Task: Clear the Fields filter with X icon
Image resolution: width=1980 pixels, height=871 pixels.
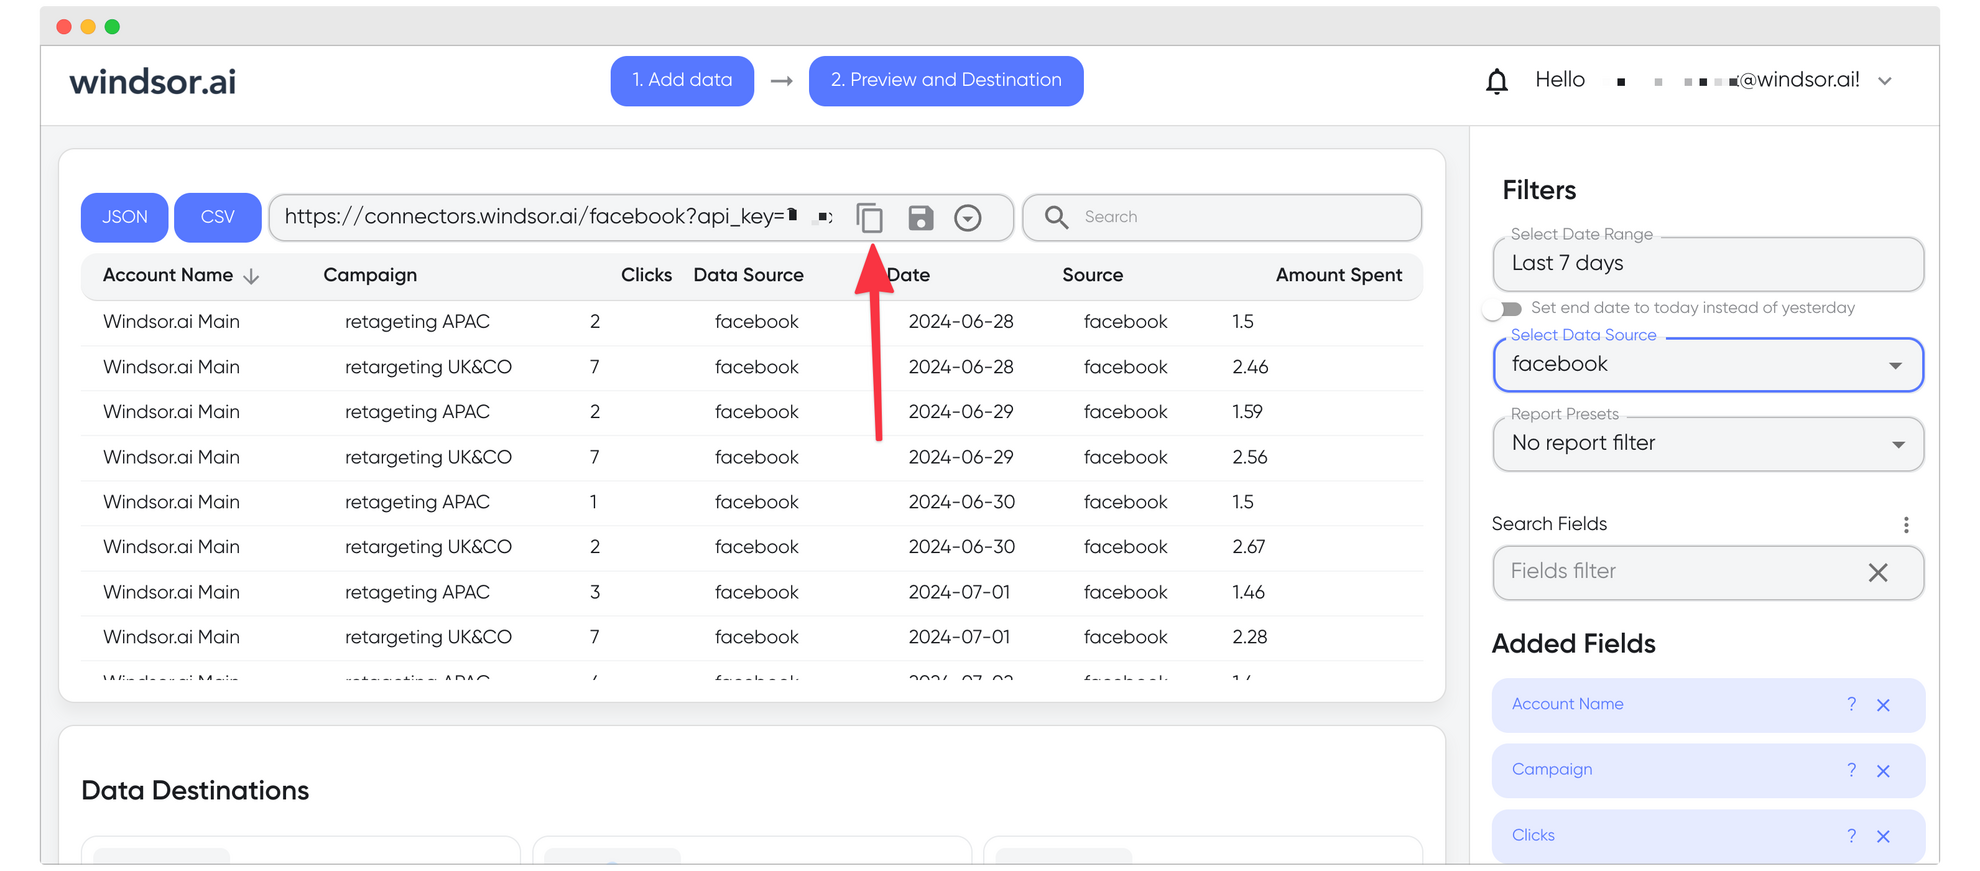Action: 1877,572
